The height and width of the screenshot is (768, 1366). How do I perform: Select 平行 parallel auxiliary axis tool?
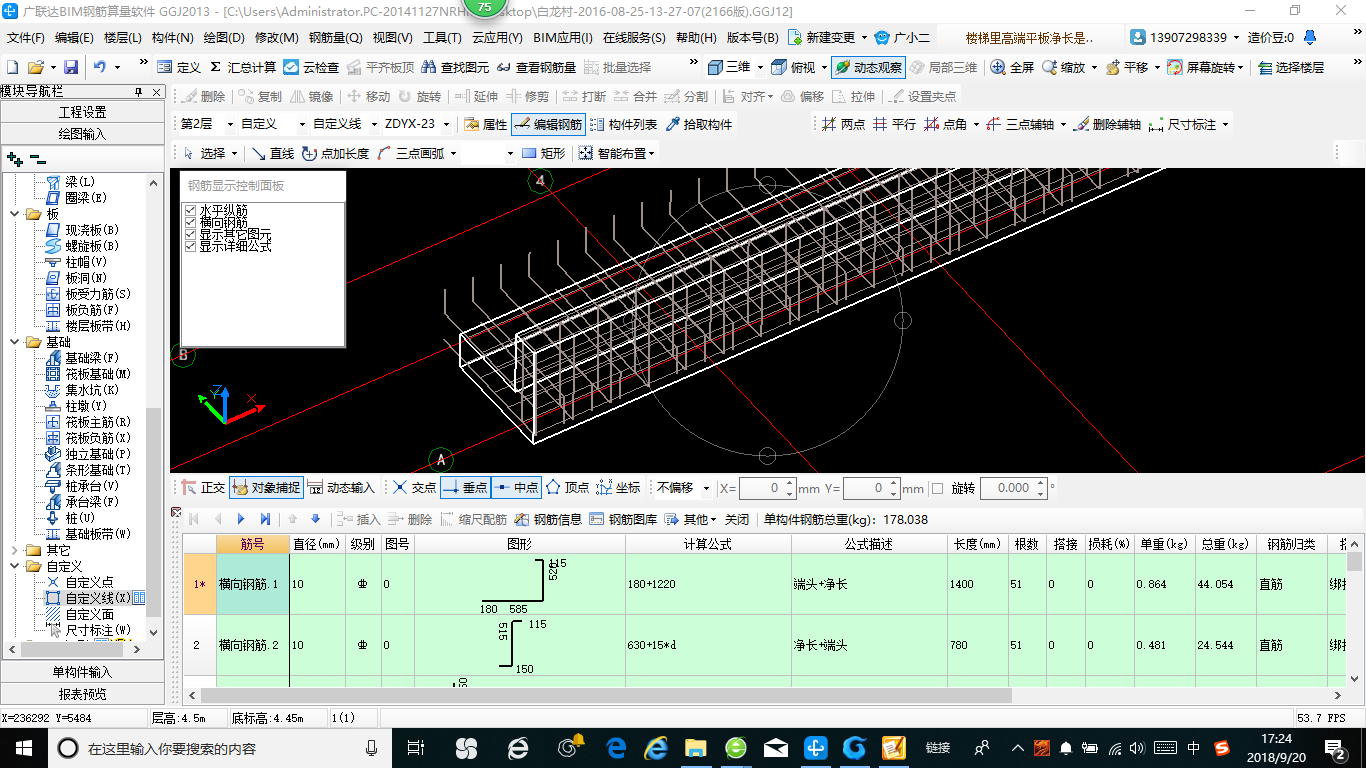[x=894, y=124]
